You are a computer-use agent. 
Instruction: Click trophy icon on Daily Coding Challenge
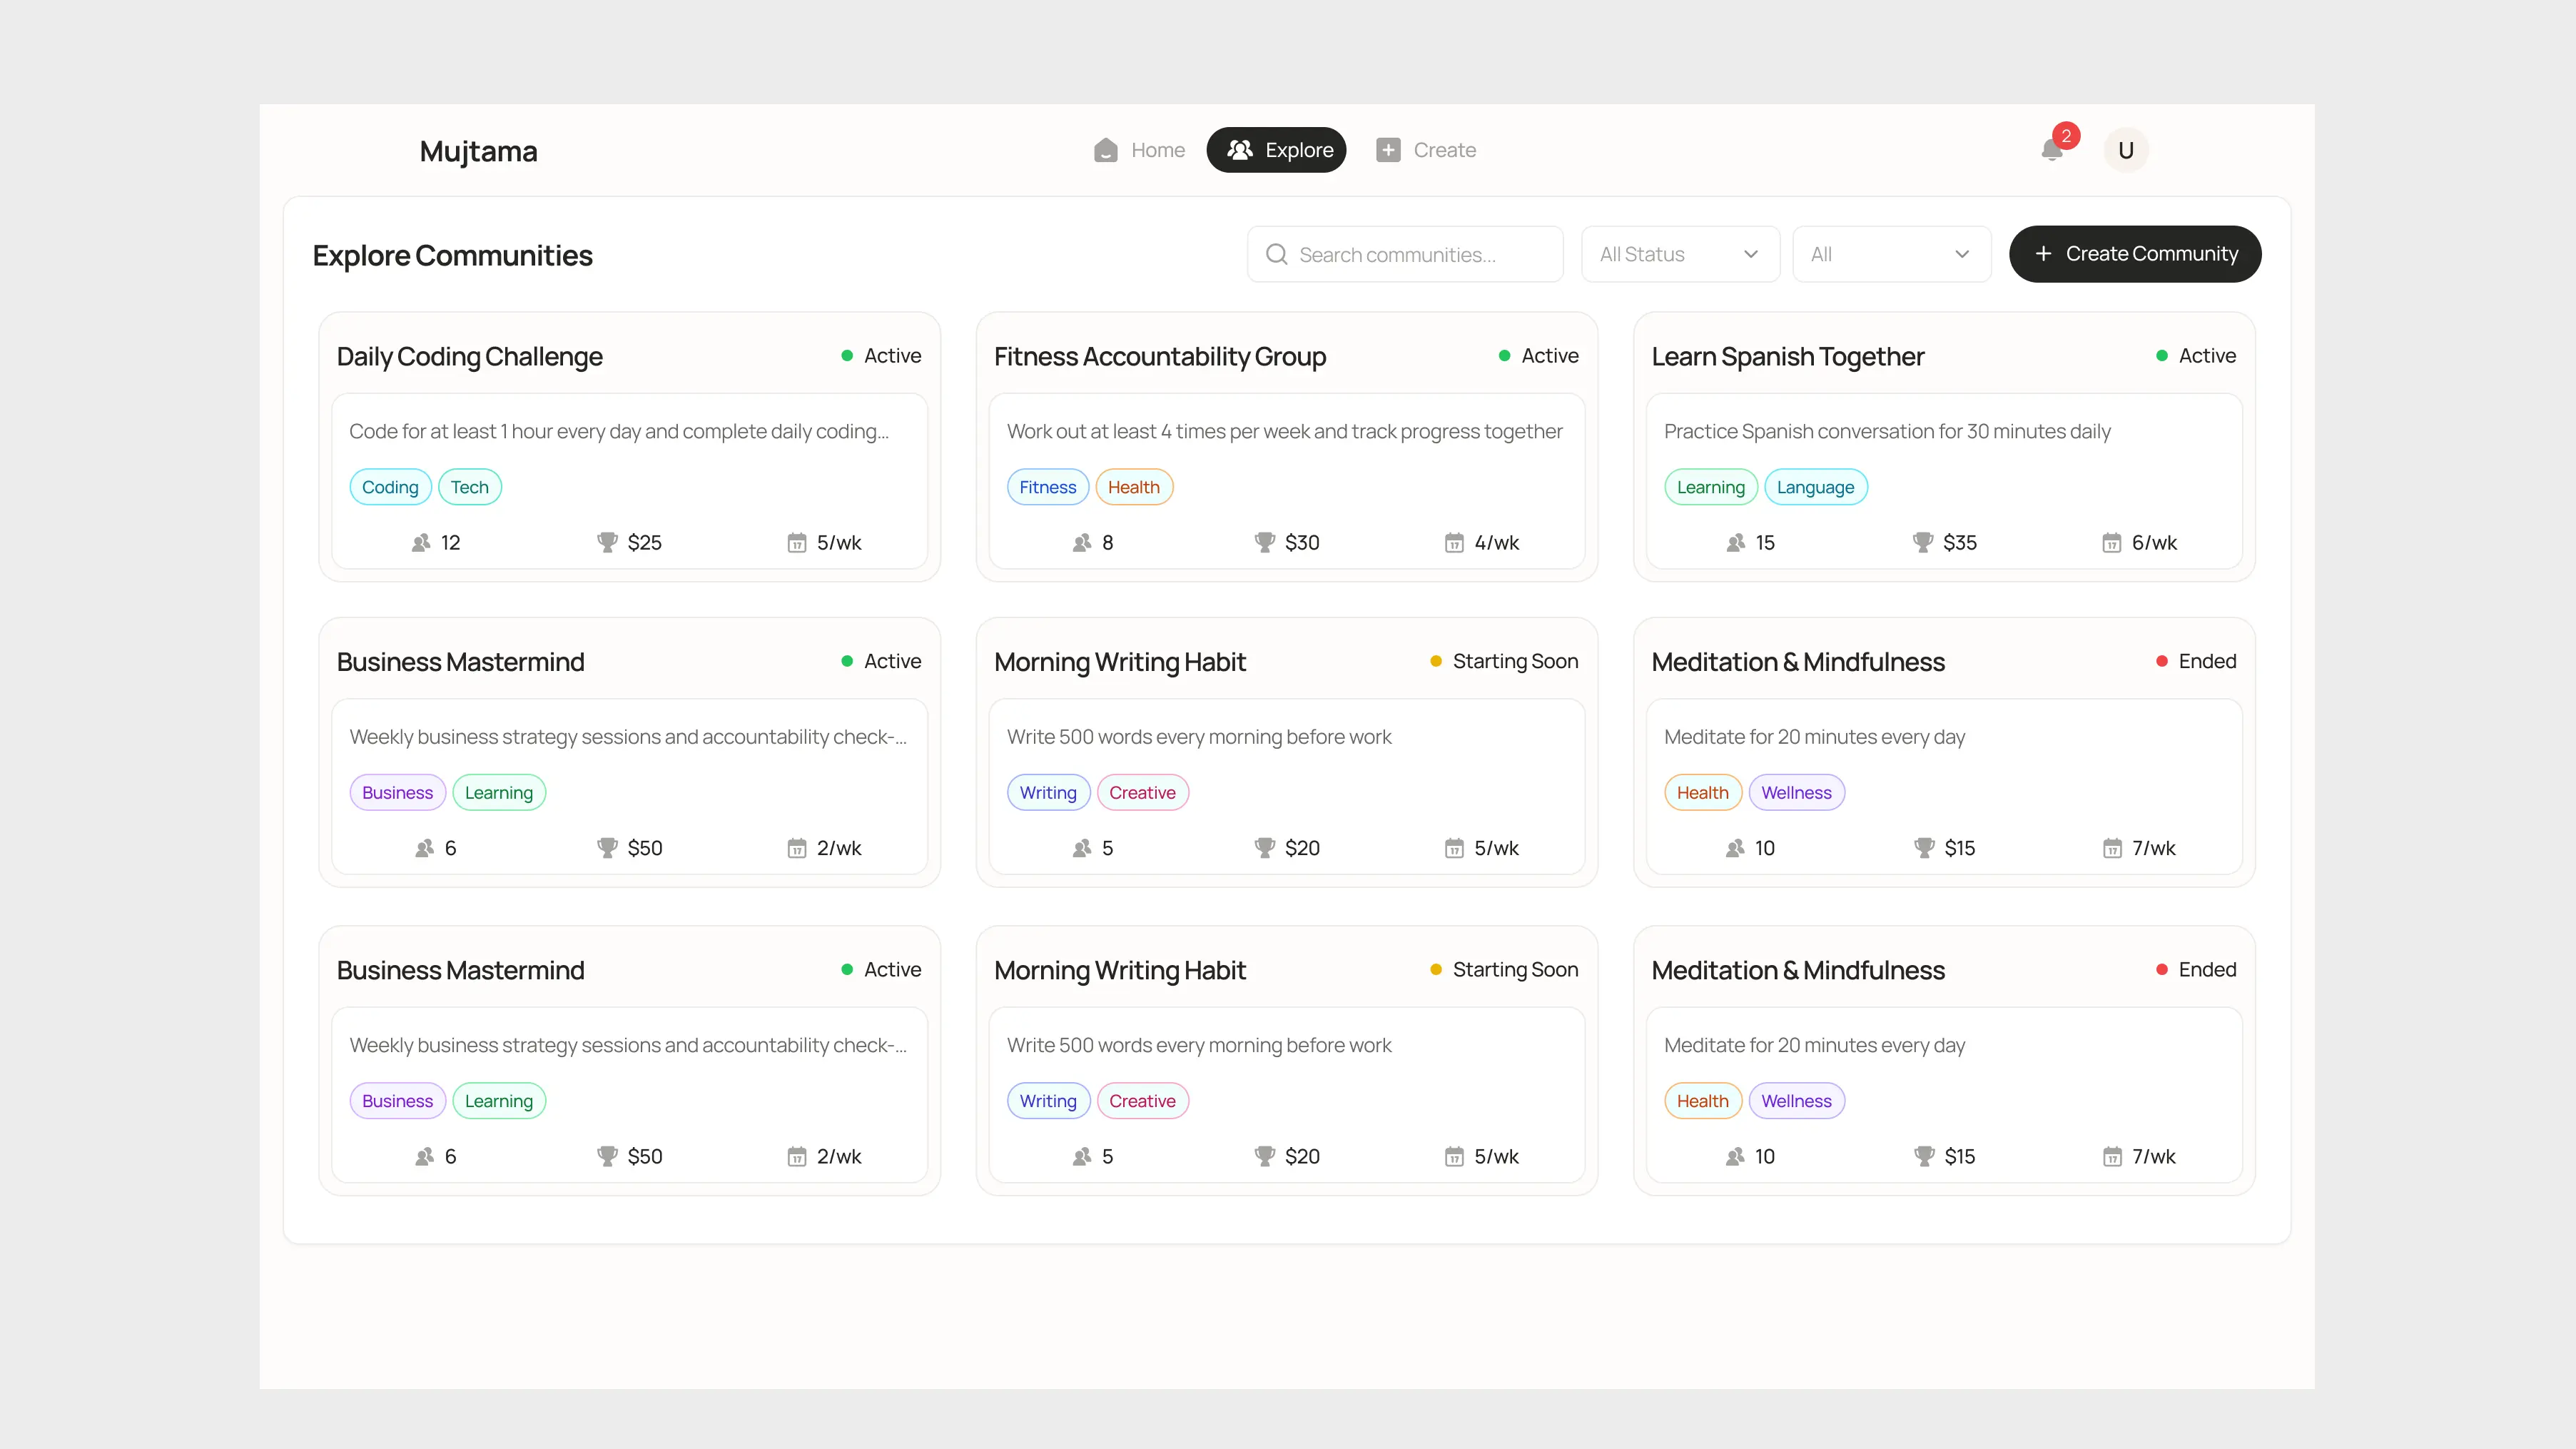point(607,542)
